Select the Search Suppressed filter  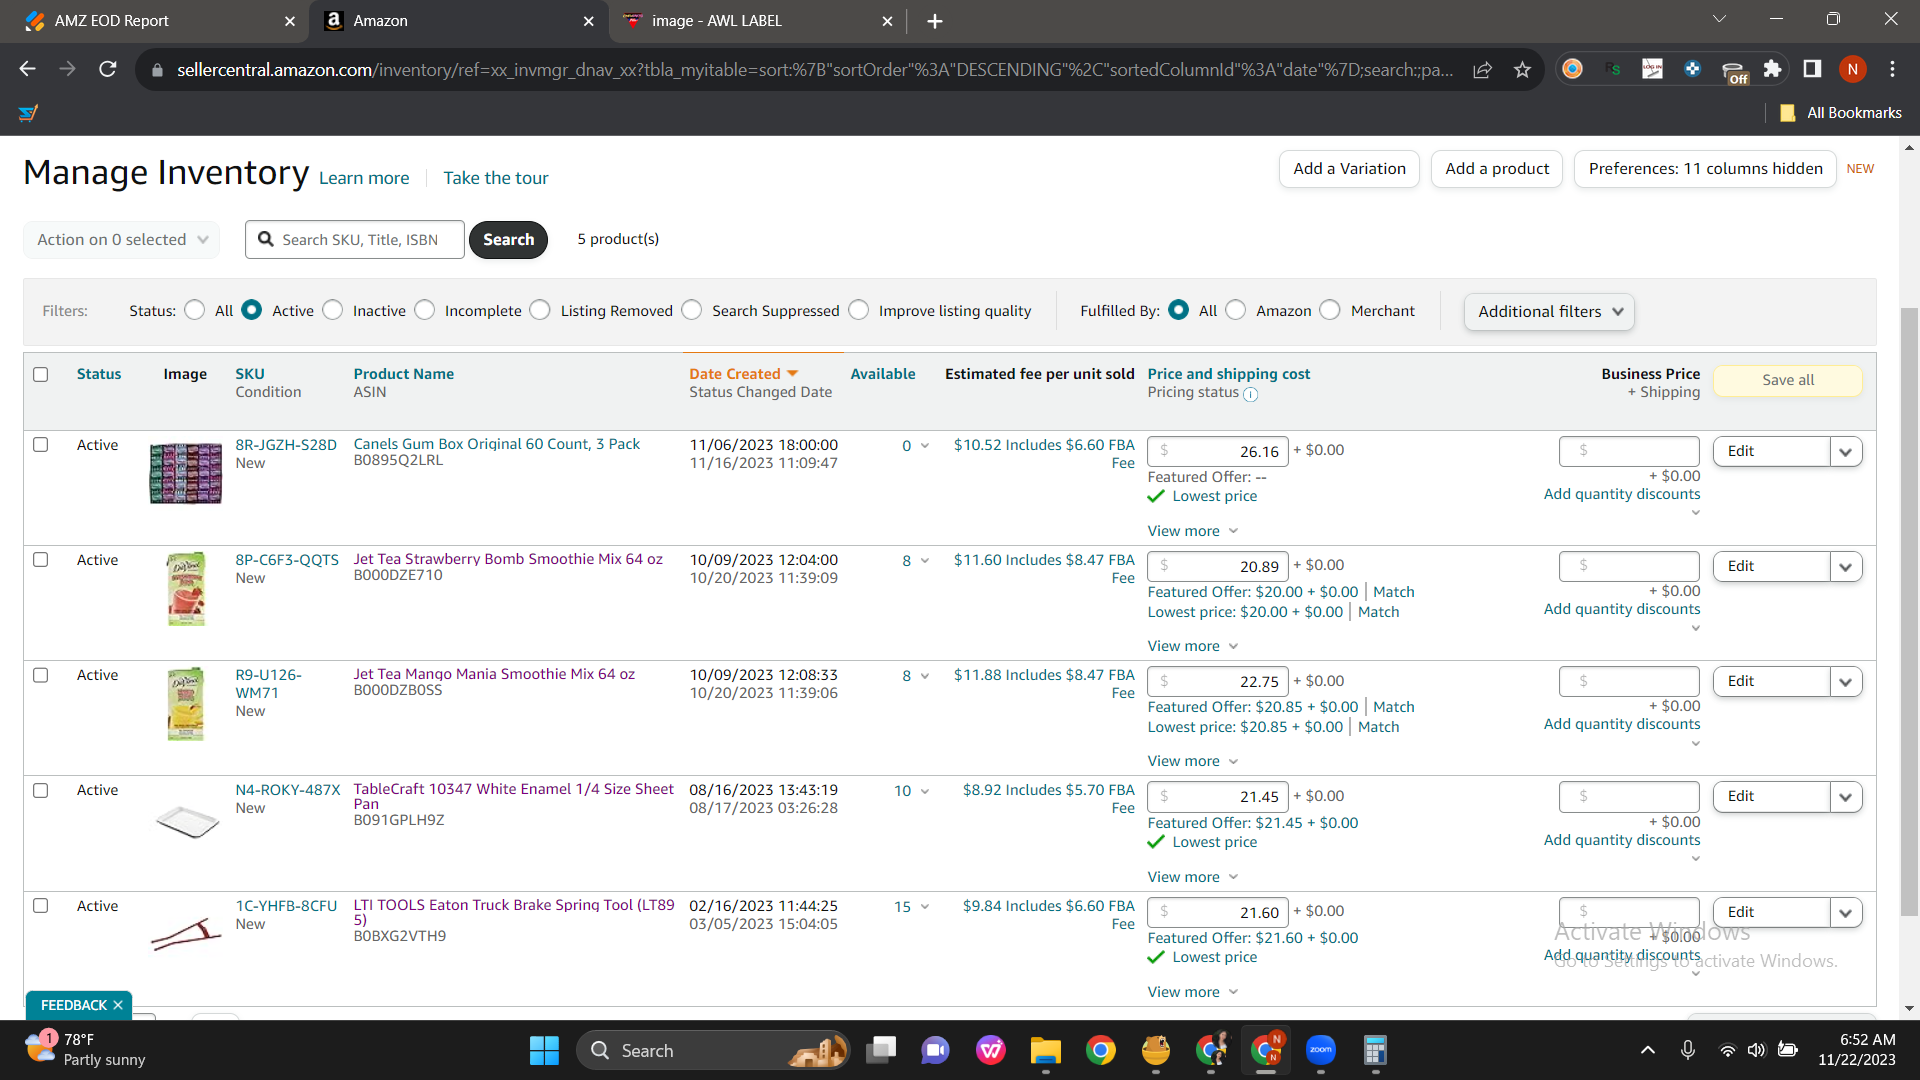pos(692,311)
